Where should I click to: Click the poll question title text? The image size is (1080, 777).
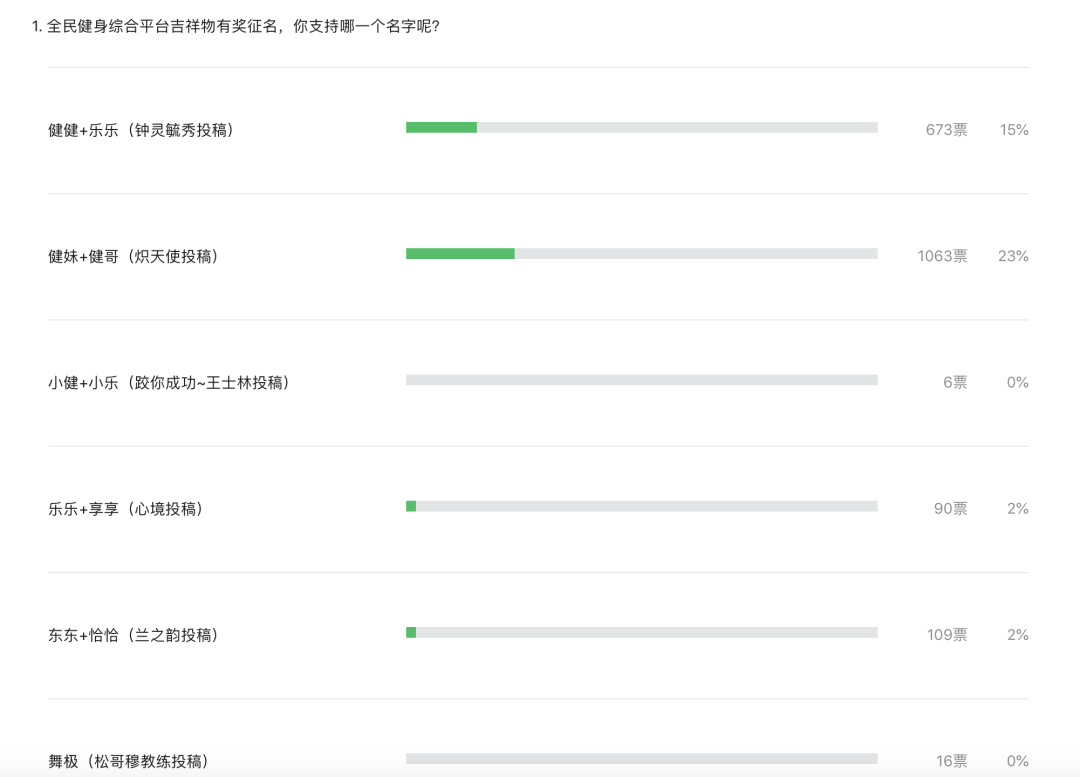(x=236, y=26)
